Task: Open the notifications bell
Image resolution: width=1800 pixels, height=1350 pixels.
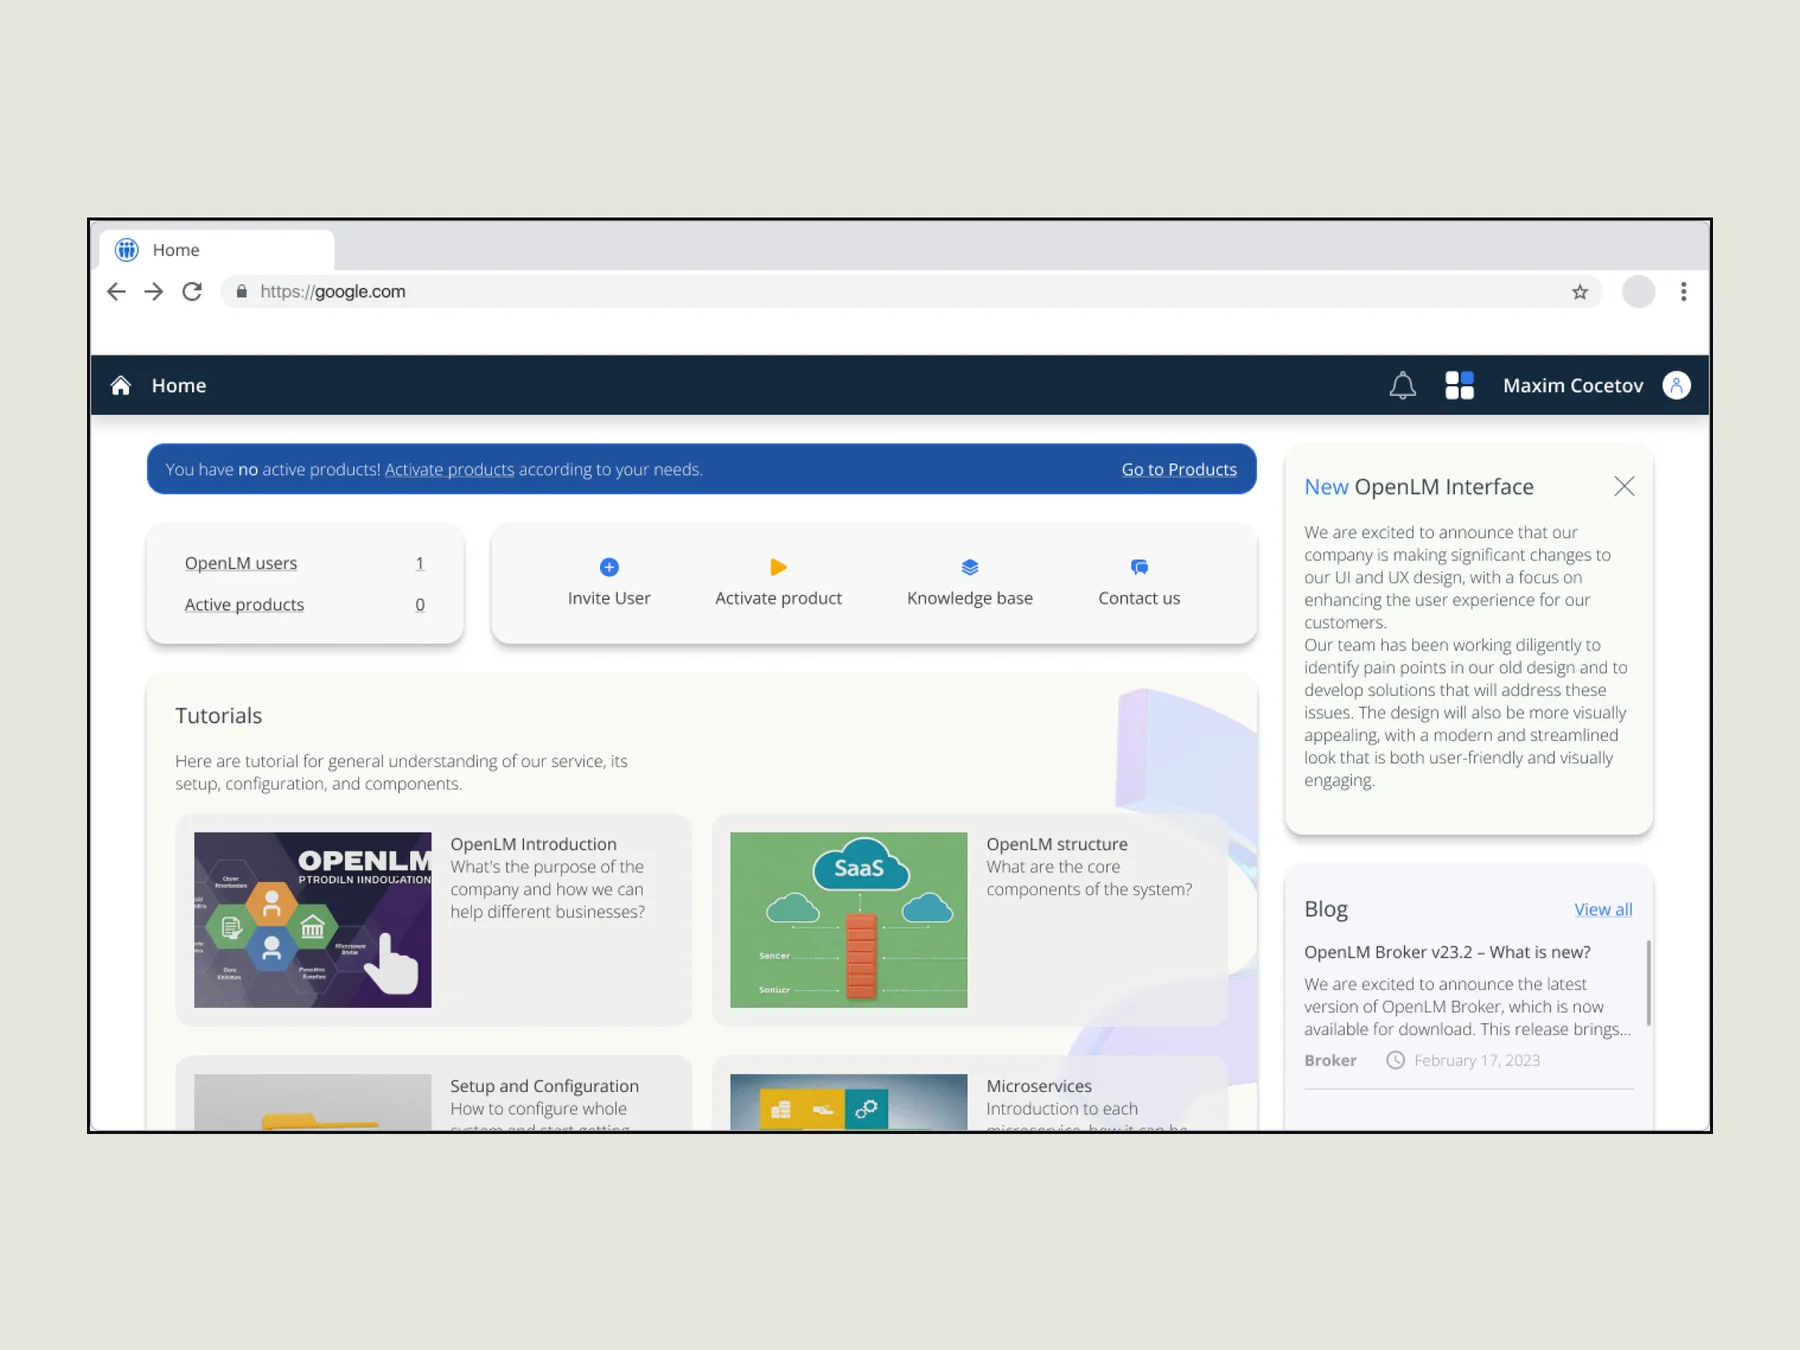Action: coord(1403,385)
